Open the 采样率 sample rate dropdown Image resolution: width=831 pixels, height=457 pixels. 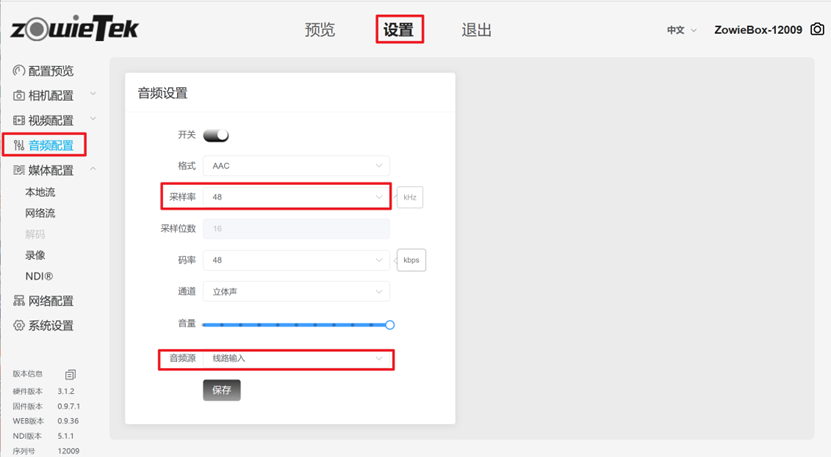pyautogui.click(x=296, y=197)
